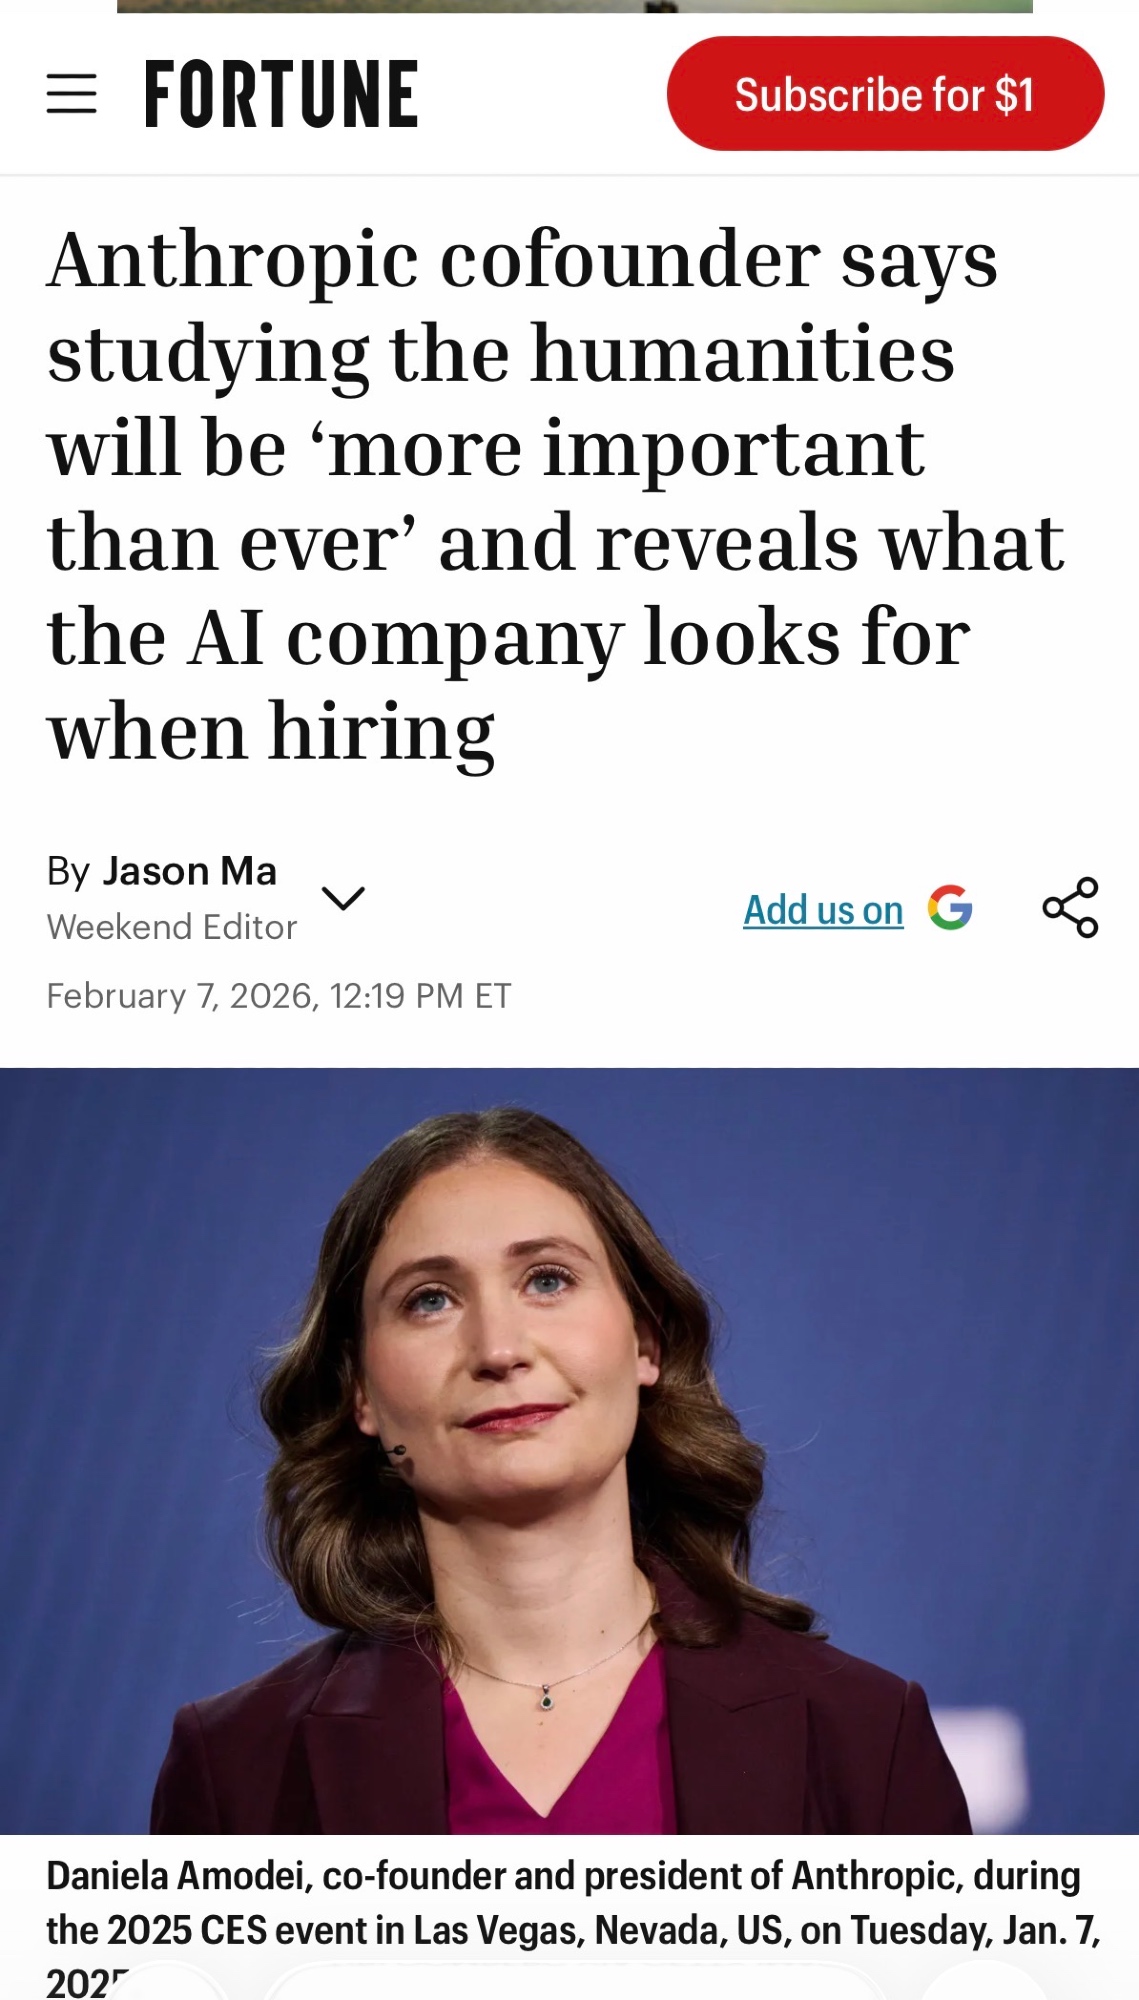Tap the photo caption about CES event
The width and height of the screenshot is (1139, 2000).
[573, 1928]
